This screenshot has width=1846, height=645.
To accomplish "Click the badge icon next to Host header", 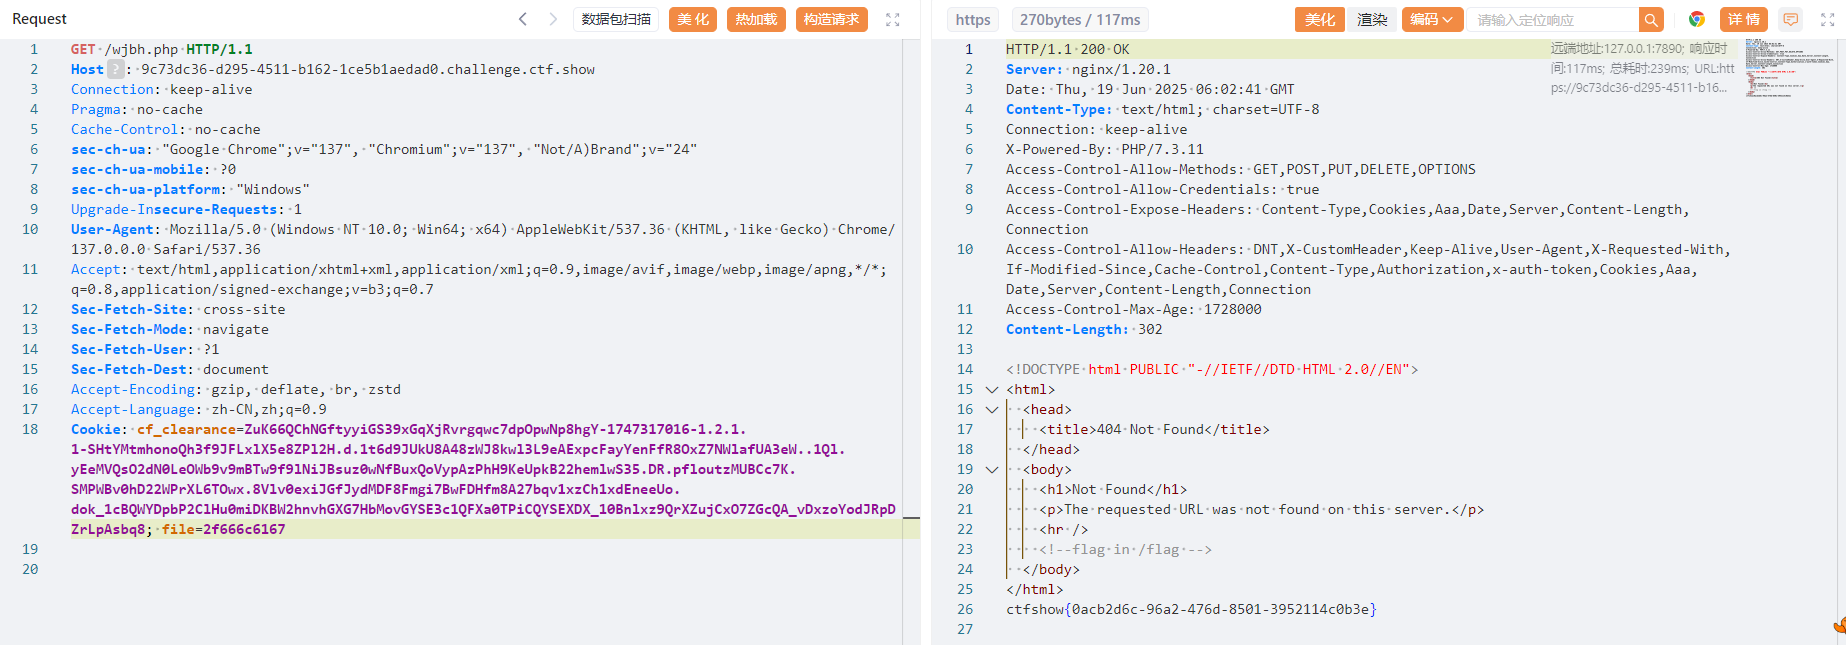I will (x=116, y=69).
